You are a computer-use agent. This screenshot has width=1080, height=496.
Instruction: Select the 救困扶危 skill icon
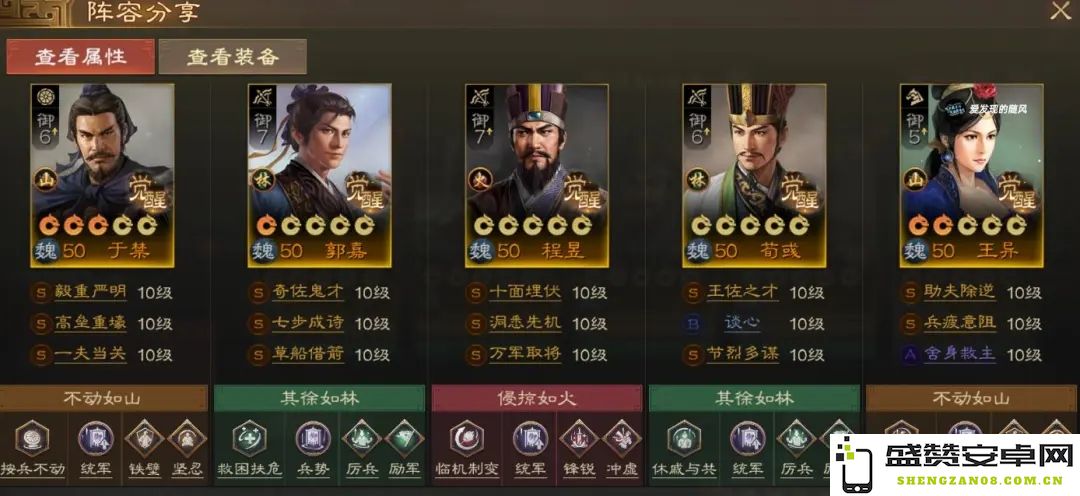[249, 439]
